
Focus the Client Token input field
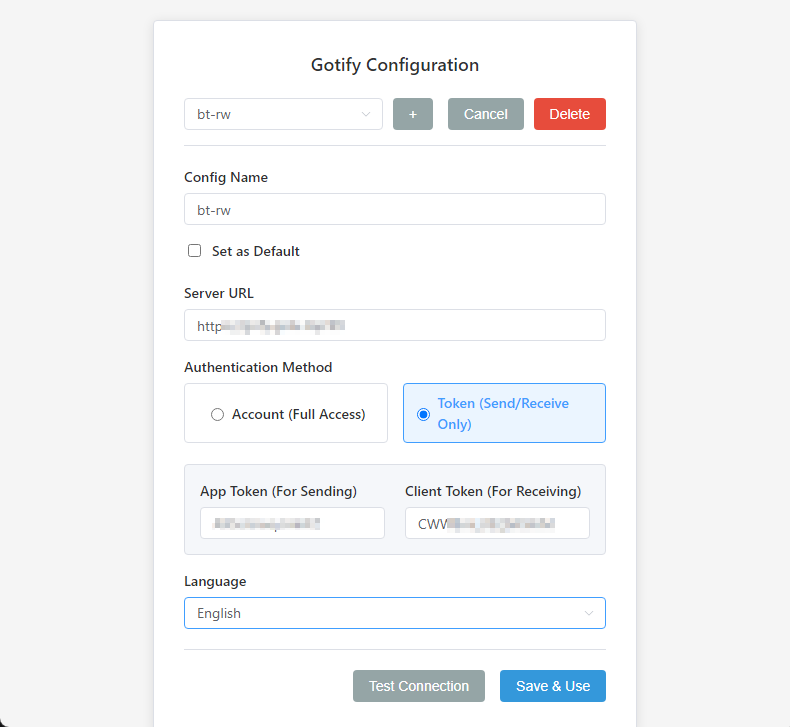click(x=497, y=523)
